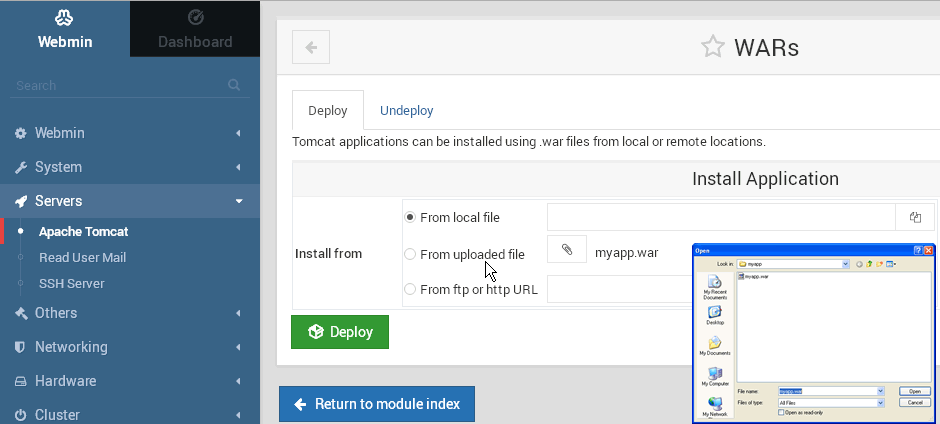Go to My Recent Documents in Open dialog
940x424 pixels.
tap(715, 288)
